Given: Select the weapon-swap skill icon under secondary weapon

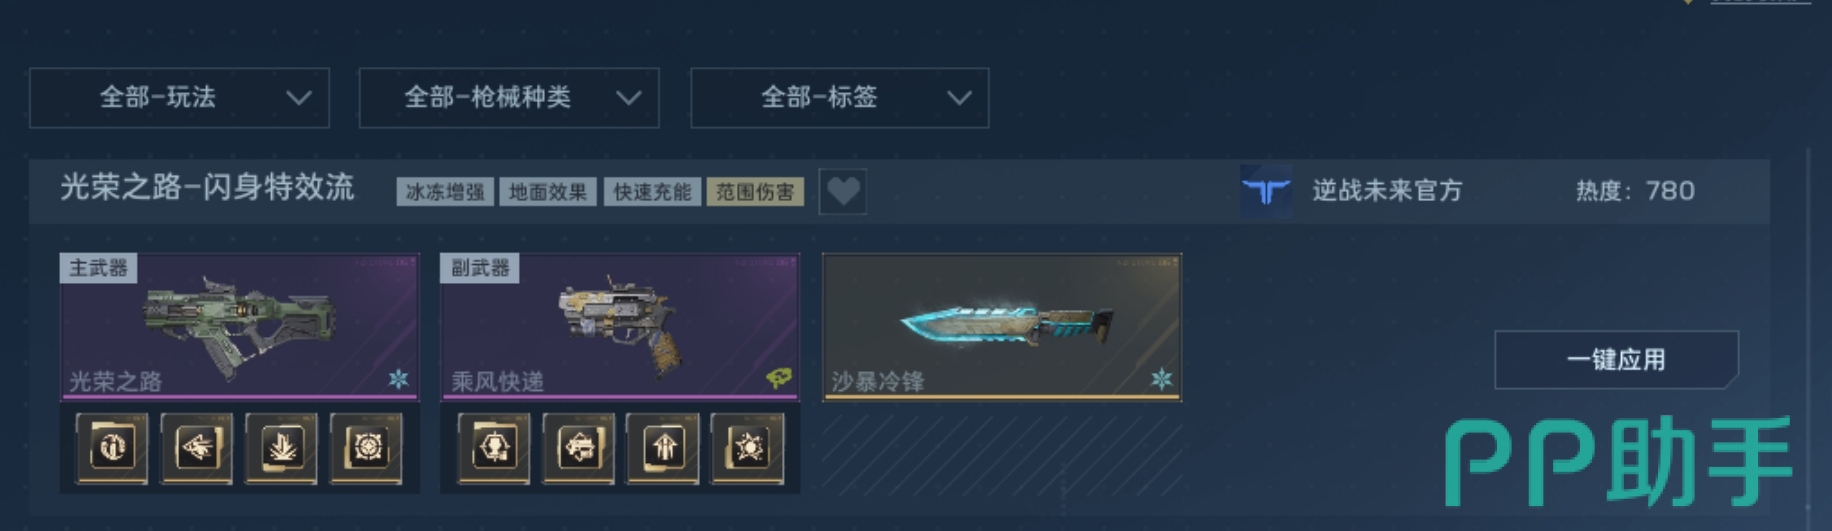Looking at the screenshot, I should [x=579, y=448].
